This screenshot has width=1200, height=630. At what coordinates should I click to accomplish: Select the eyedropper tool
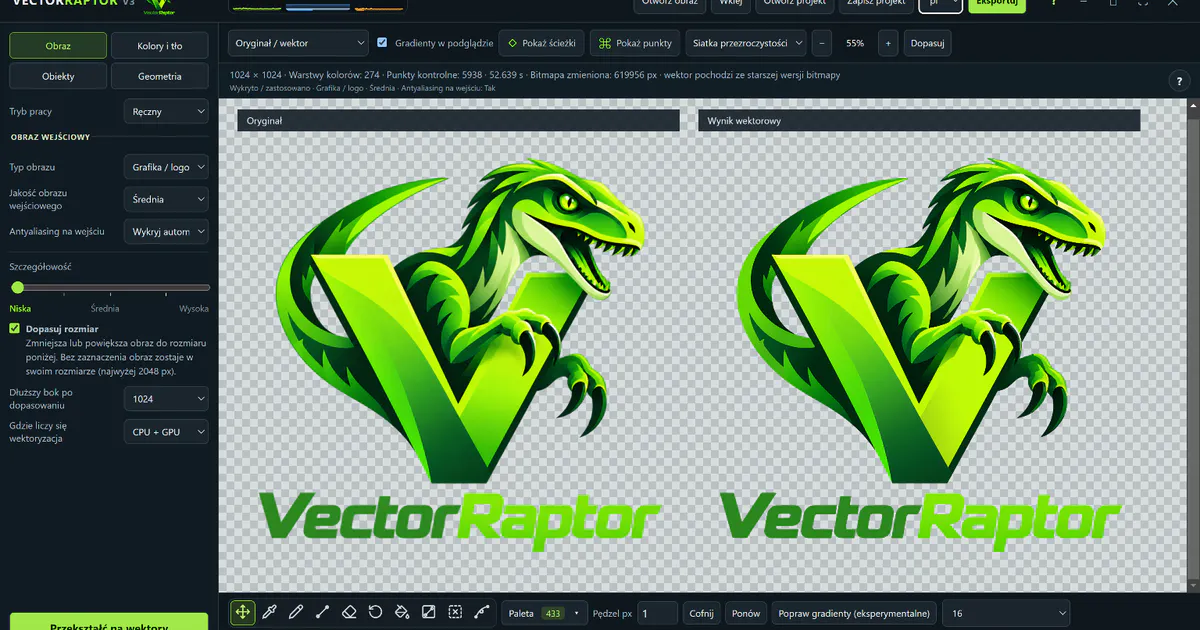(x=269, y=612)
